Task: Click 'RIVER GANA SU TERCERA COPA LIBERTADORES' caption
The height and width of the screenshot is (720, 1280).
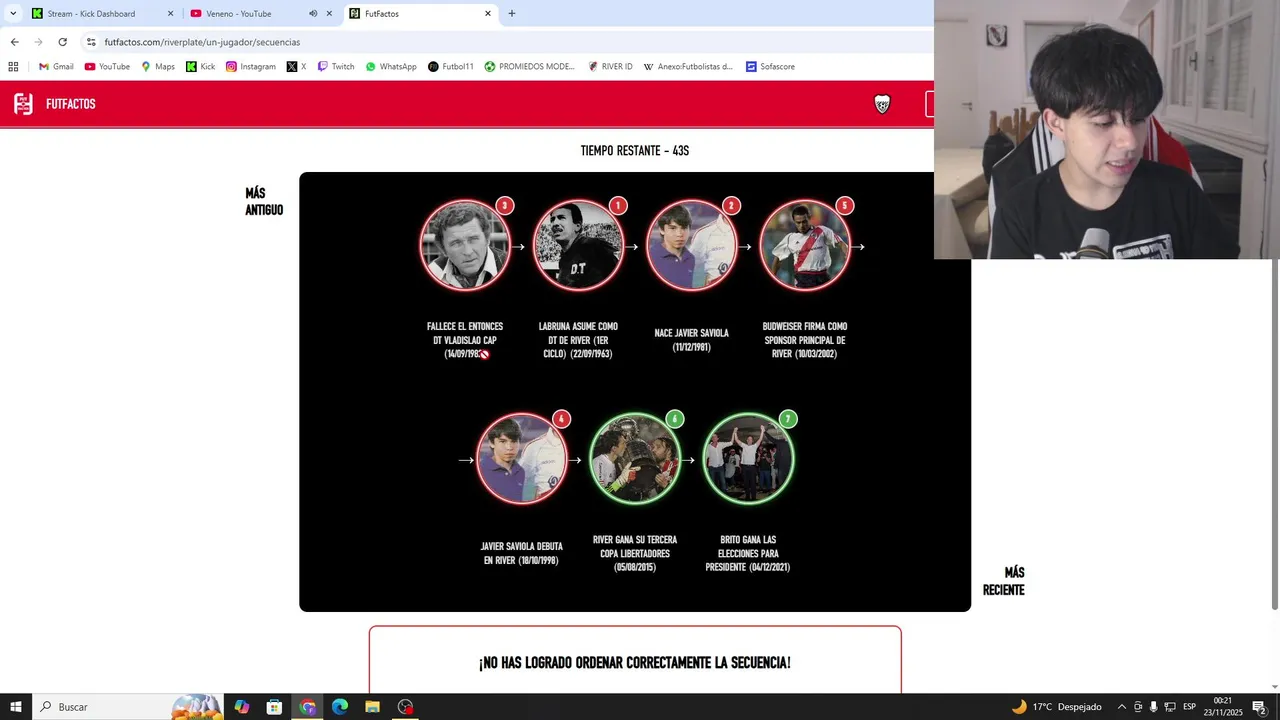Action: click(x=635, y=554)
